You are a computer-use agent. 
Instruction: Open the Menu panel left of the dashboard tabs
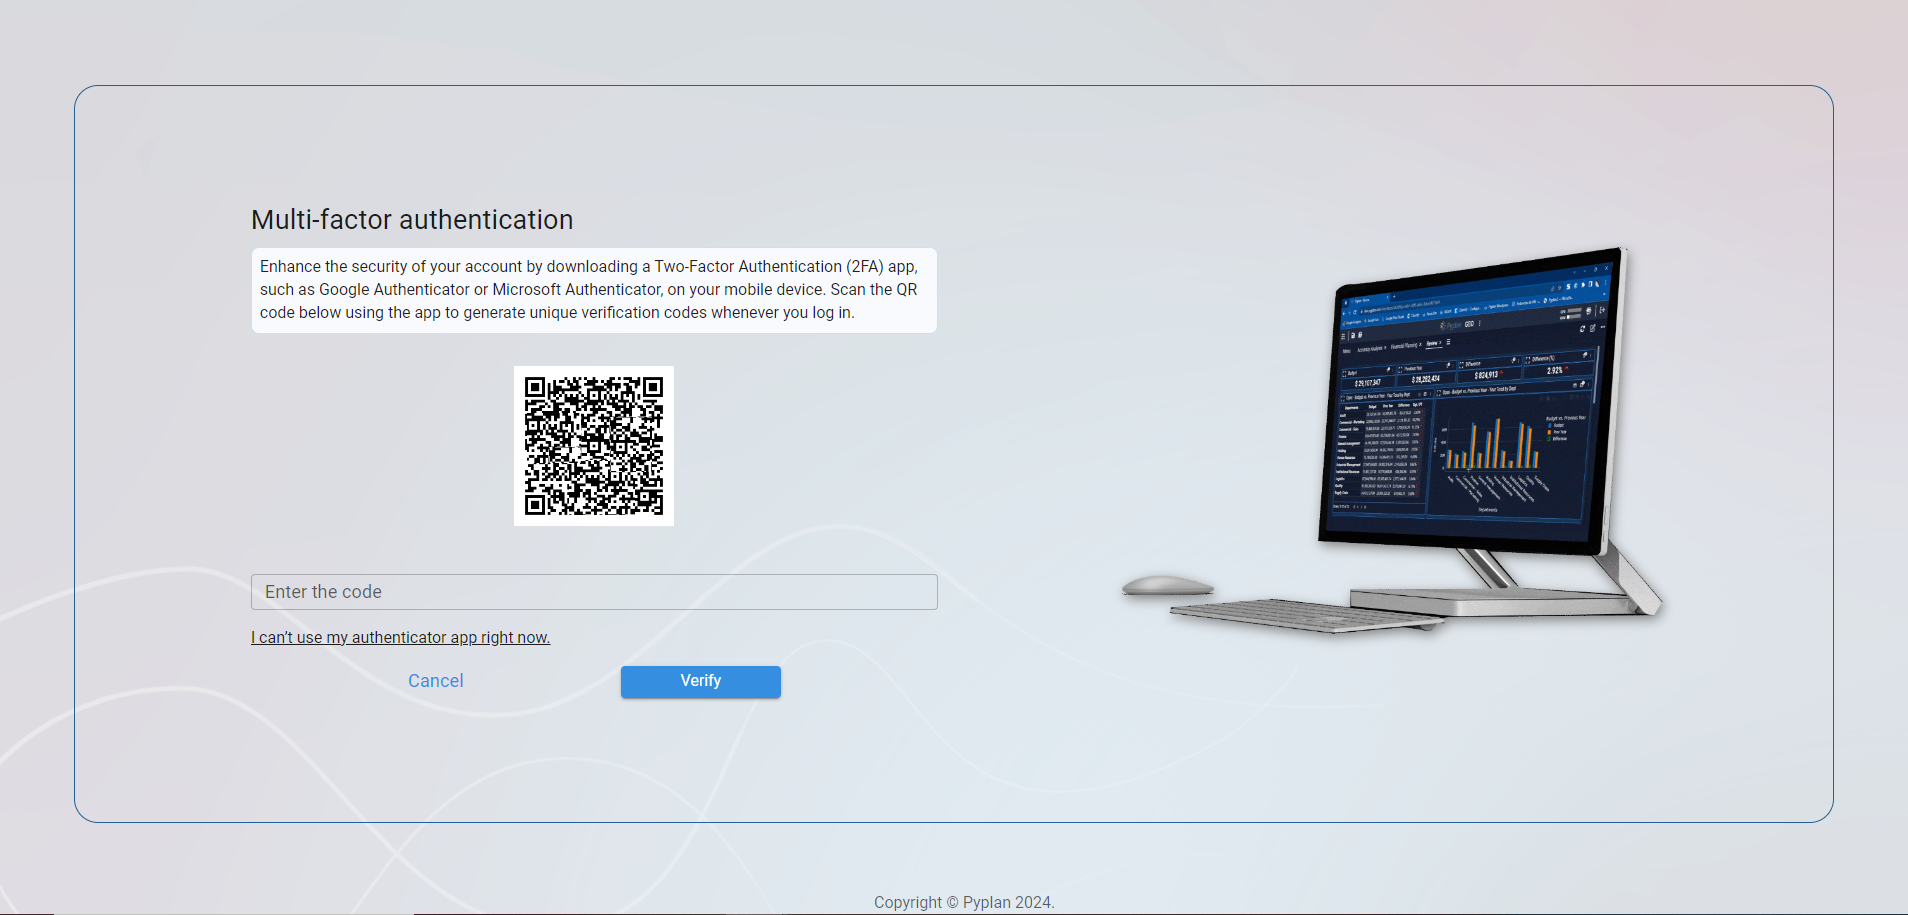(1347, 351)
